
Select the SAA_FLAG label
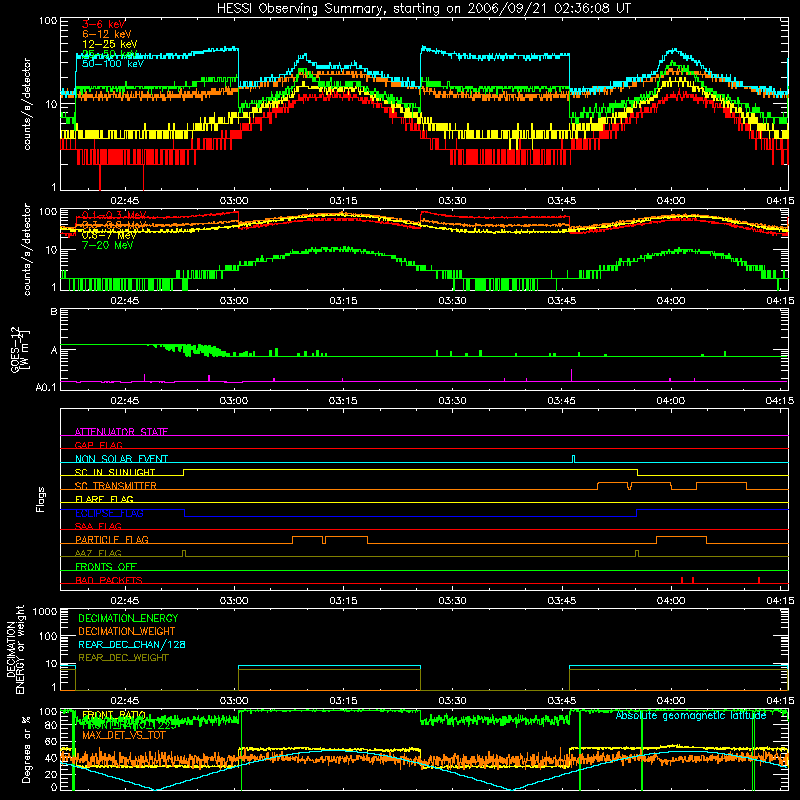pyautogui.click(x=98, y=526)
